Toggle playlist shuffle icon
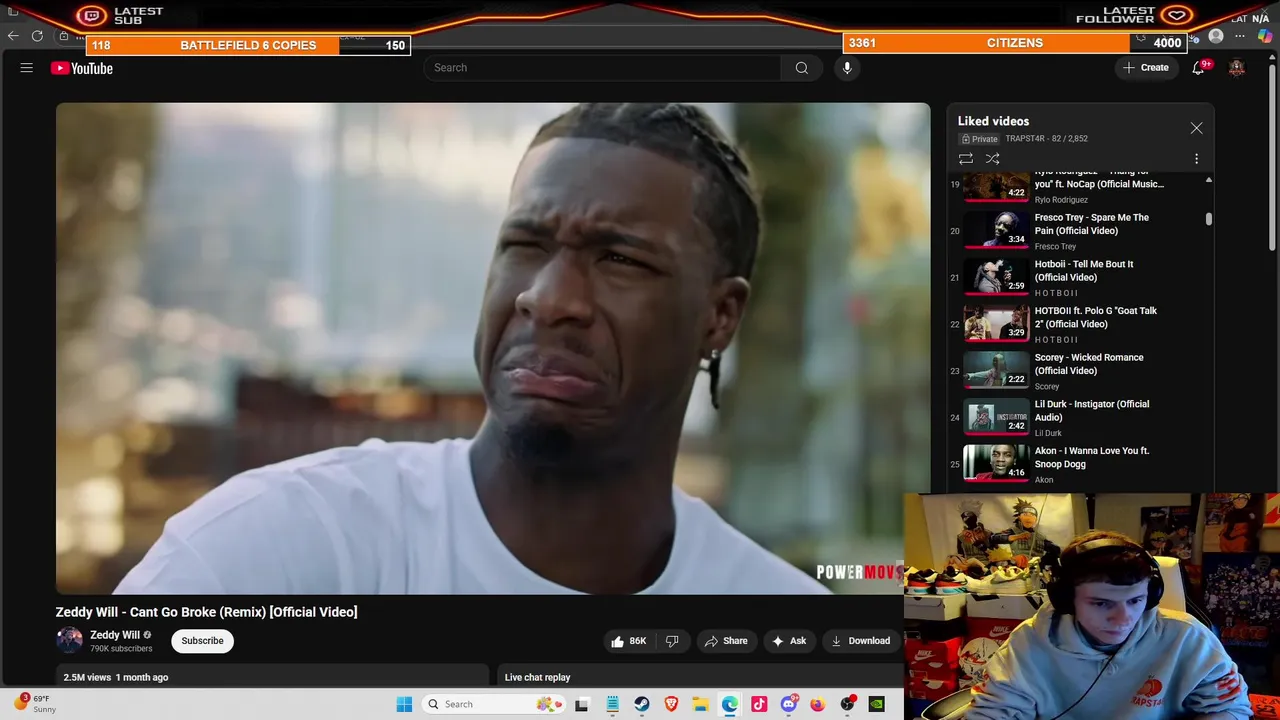 tap(993, 159)
